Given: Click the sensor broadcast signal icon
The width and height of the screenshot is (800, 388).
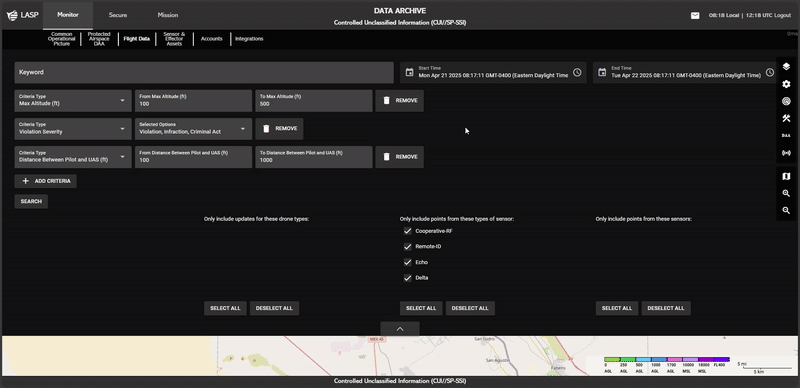Looking at the screenshot, I should [786, 153].
